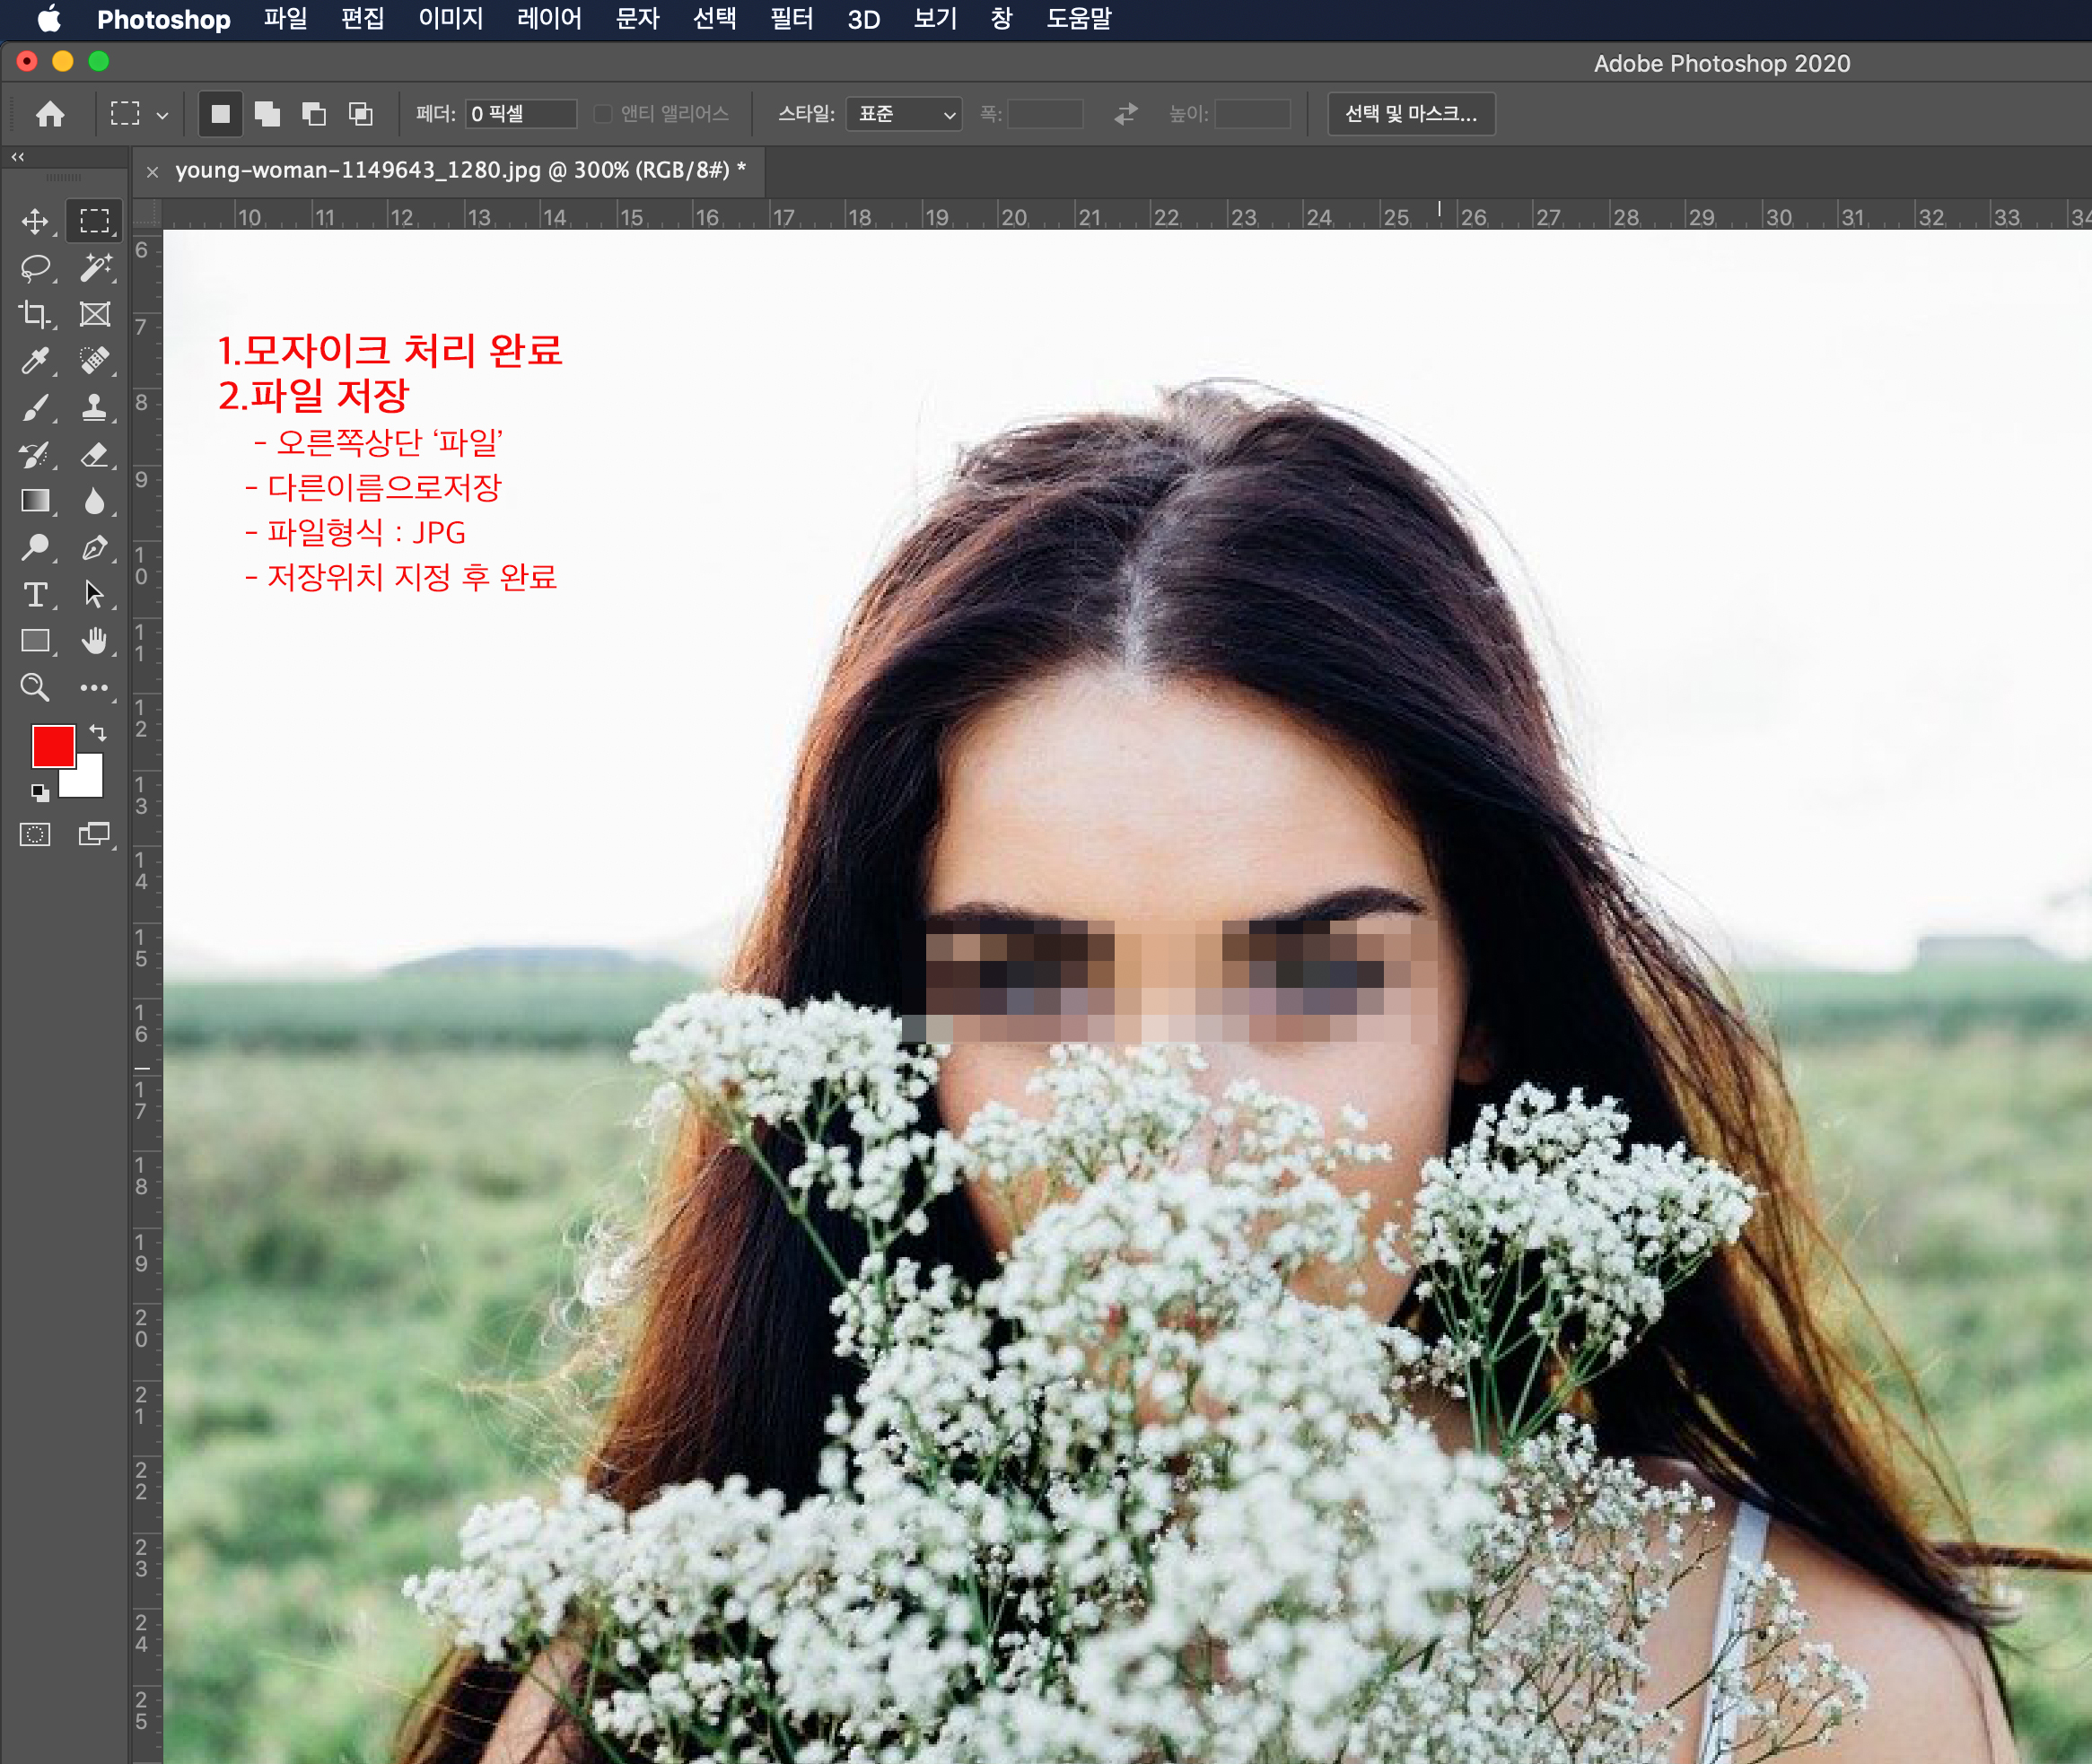This screenshot has width=2092, height=1764.
Task: Click the 선택 및 마스크 button
Action: click(x=1410, y=114)
